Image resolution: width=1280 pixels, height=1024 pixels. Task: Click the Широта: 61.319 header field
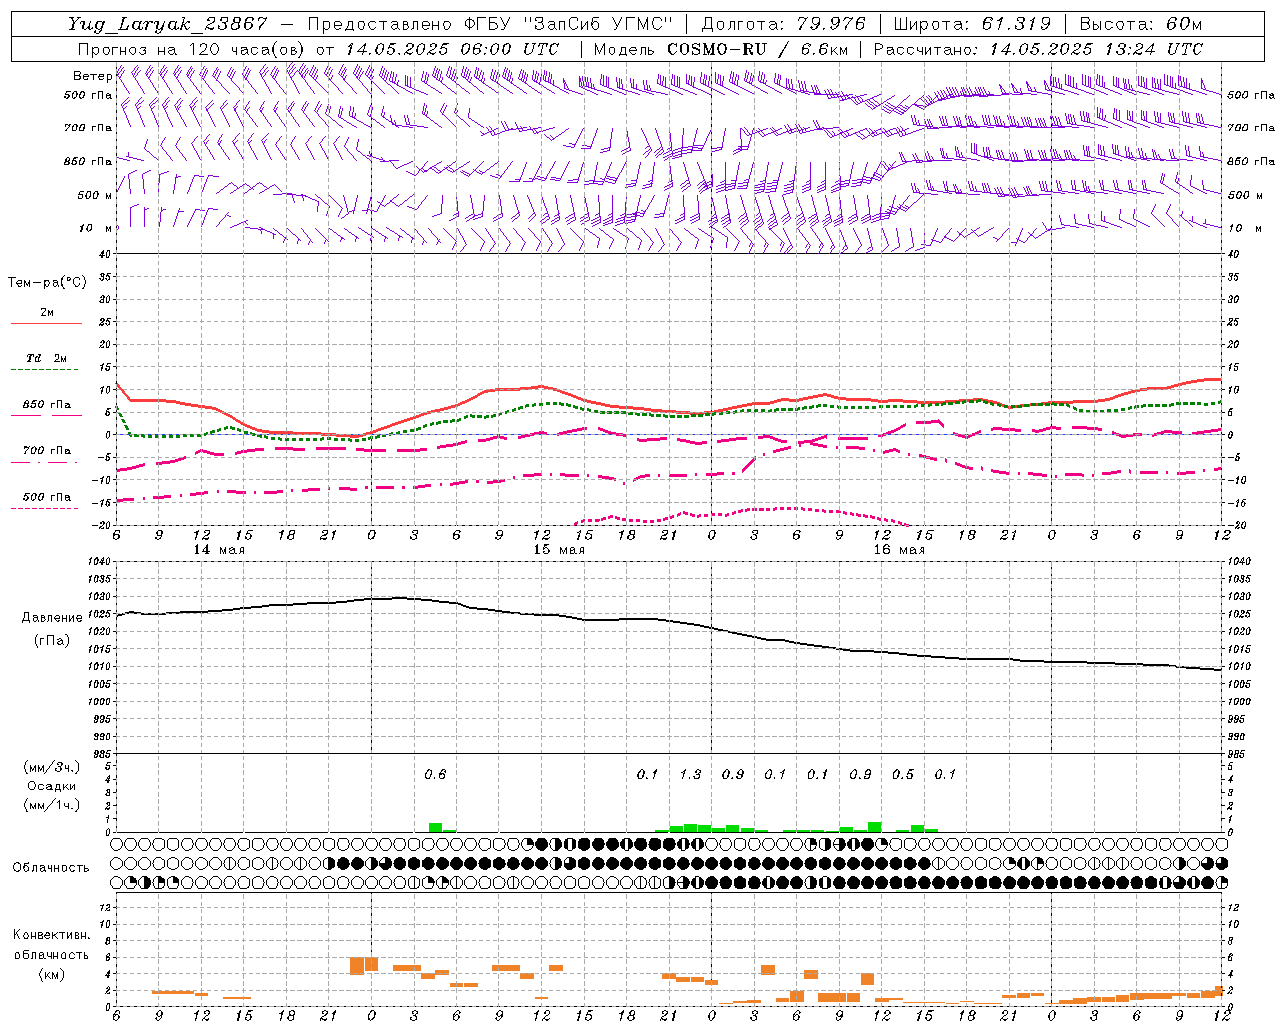972,24
